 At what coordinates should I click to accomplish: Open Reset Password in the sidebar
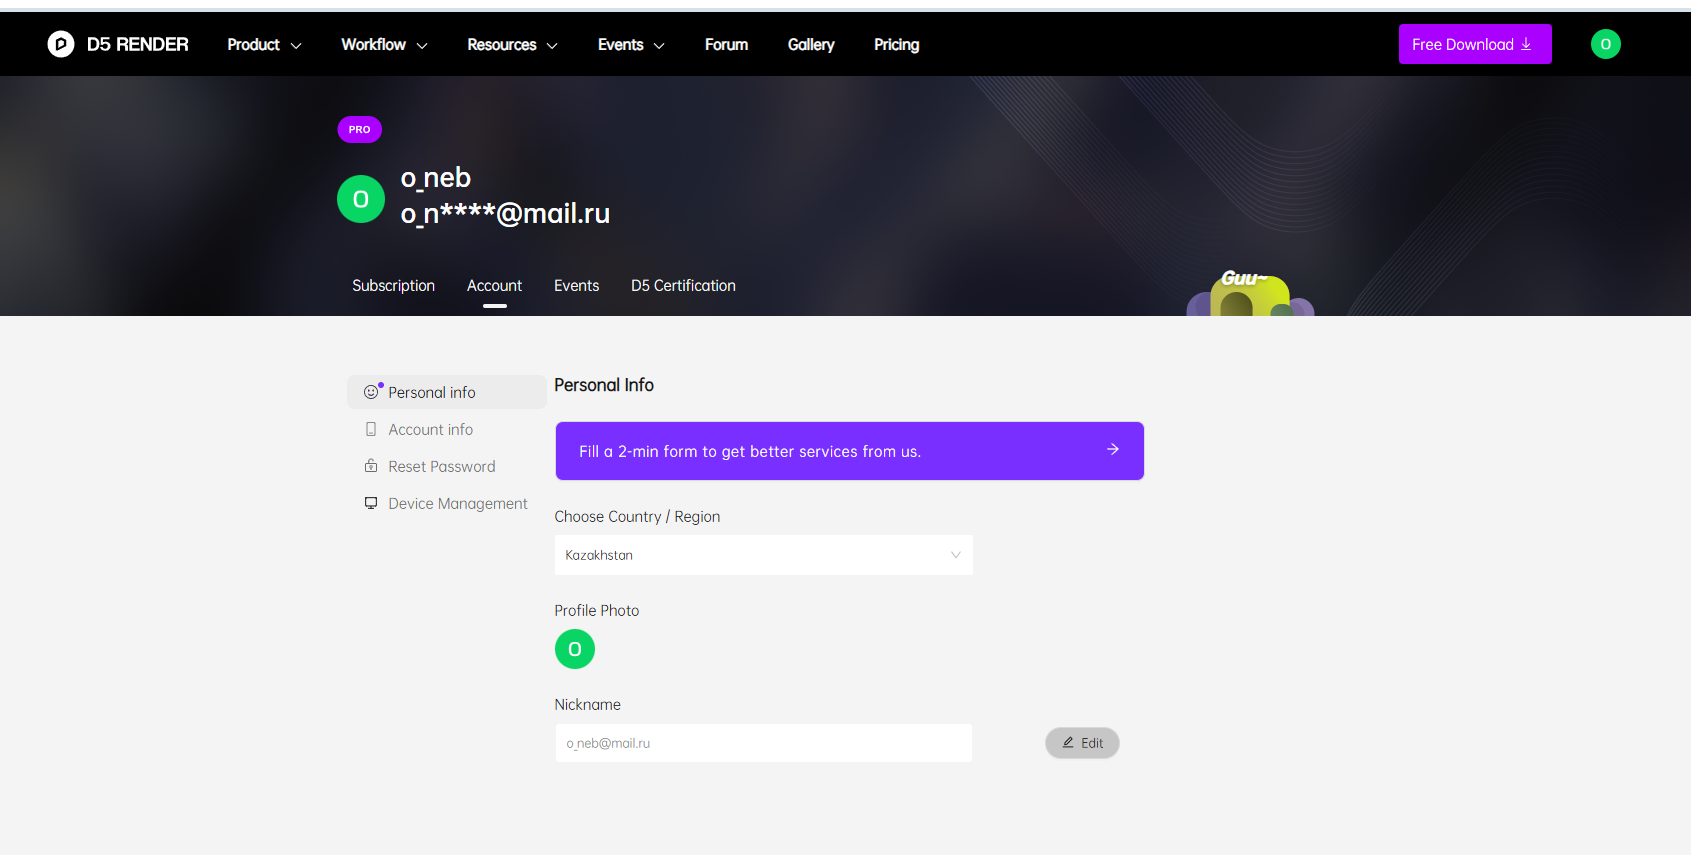click(x=441, y=466)
